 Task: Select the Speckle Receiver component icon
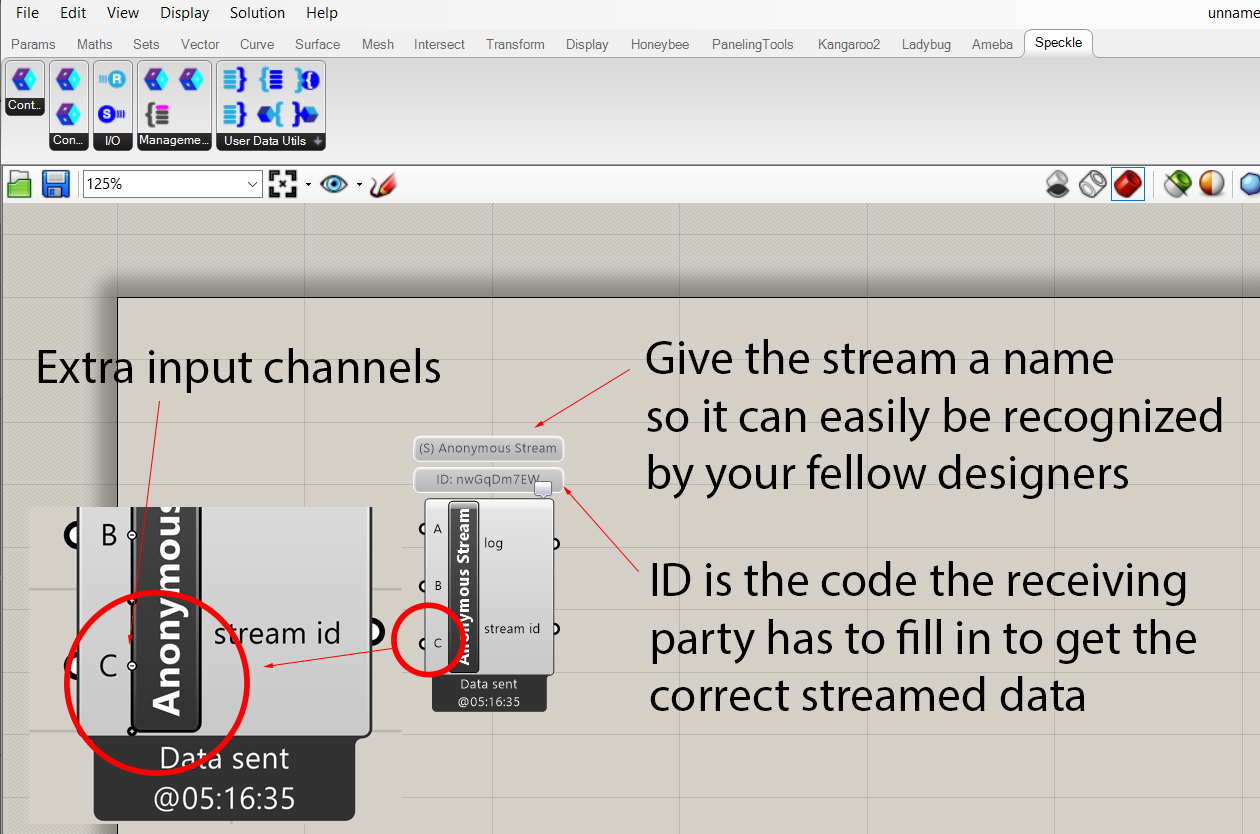(113, 78)
